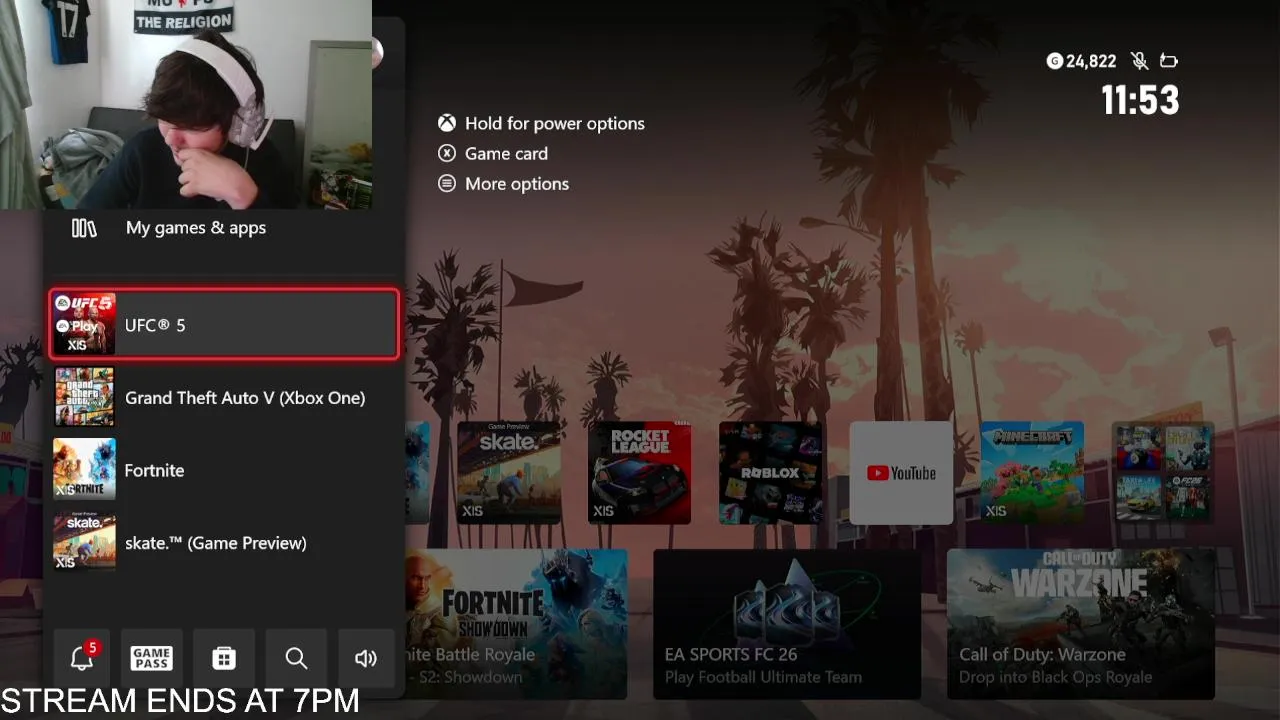Select UFC 5 highlighted entry
Image resolution: width=1280 pixels, height=720 pixels.
[224, 325]
